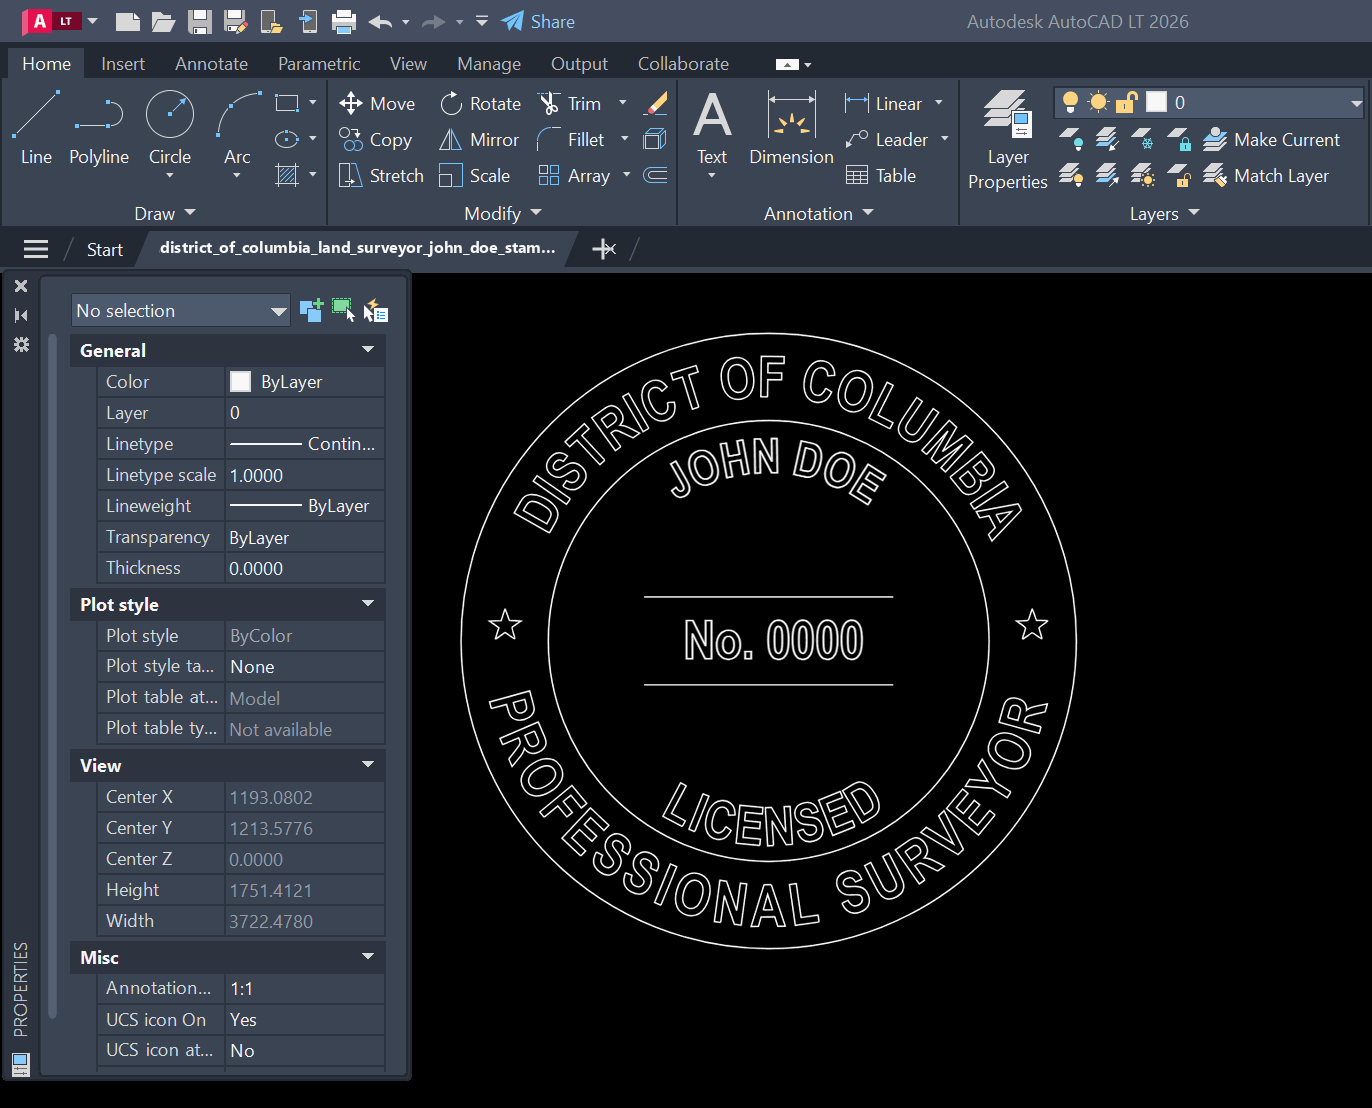Toggle the UCS icon On value
Image resolution: width=1372 pixels, height=1108 pixels.
click(305, 1019)
